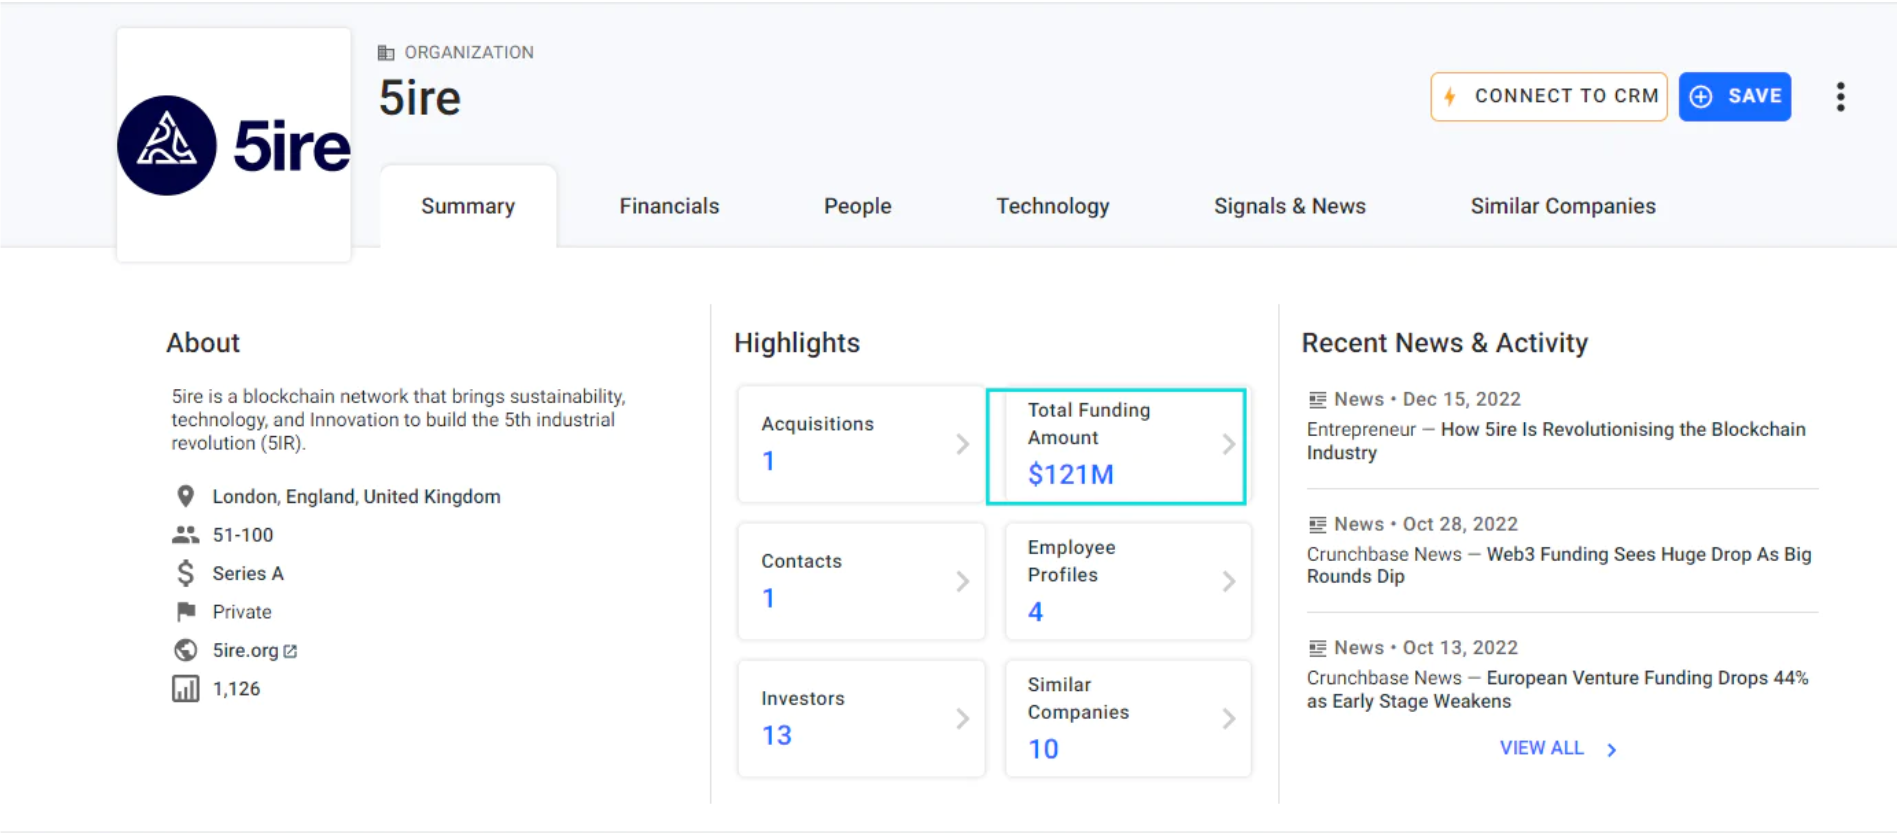Viewport: 1897px width, 833px height.
Task: Click the Private company type
Action: (242, 611)
